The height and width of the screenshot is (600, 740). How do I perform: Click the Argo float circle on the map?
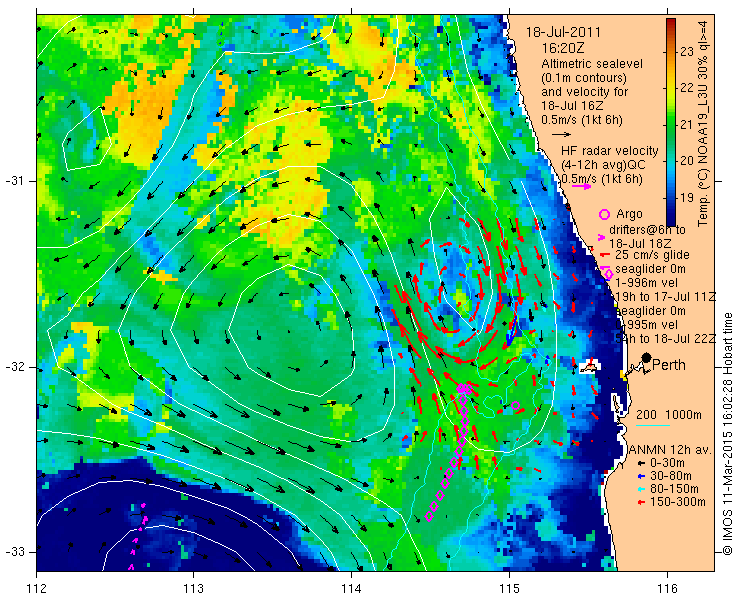(x=515, y=405)
